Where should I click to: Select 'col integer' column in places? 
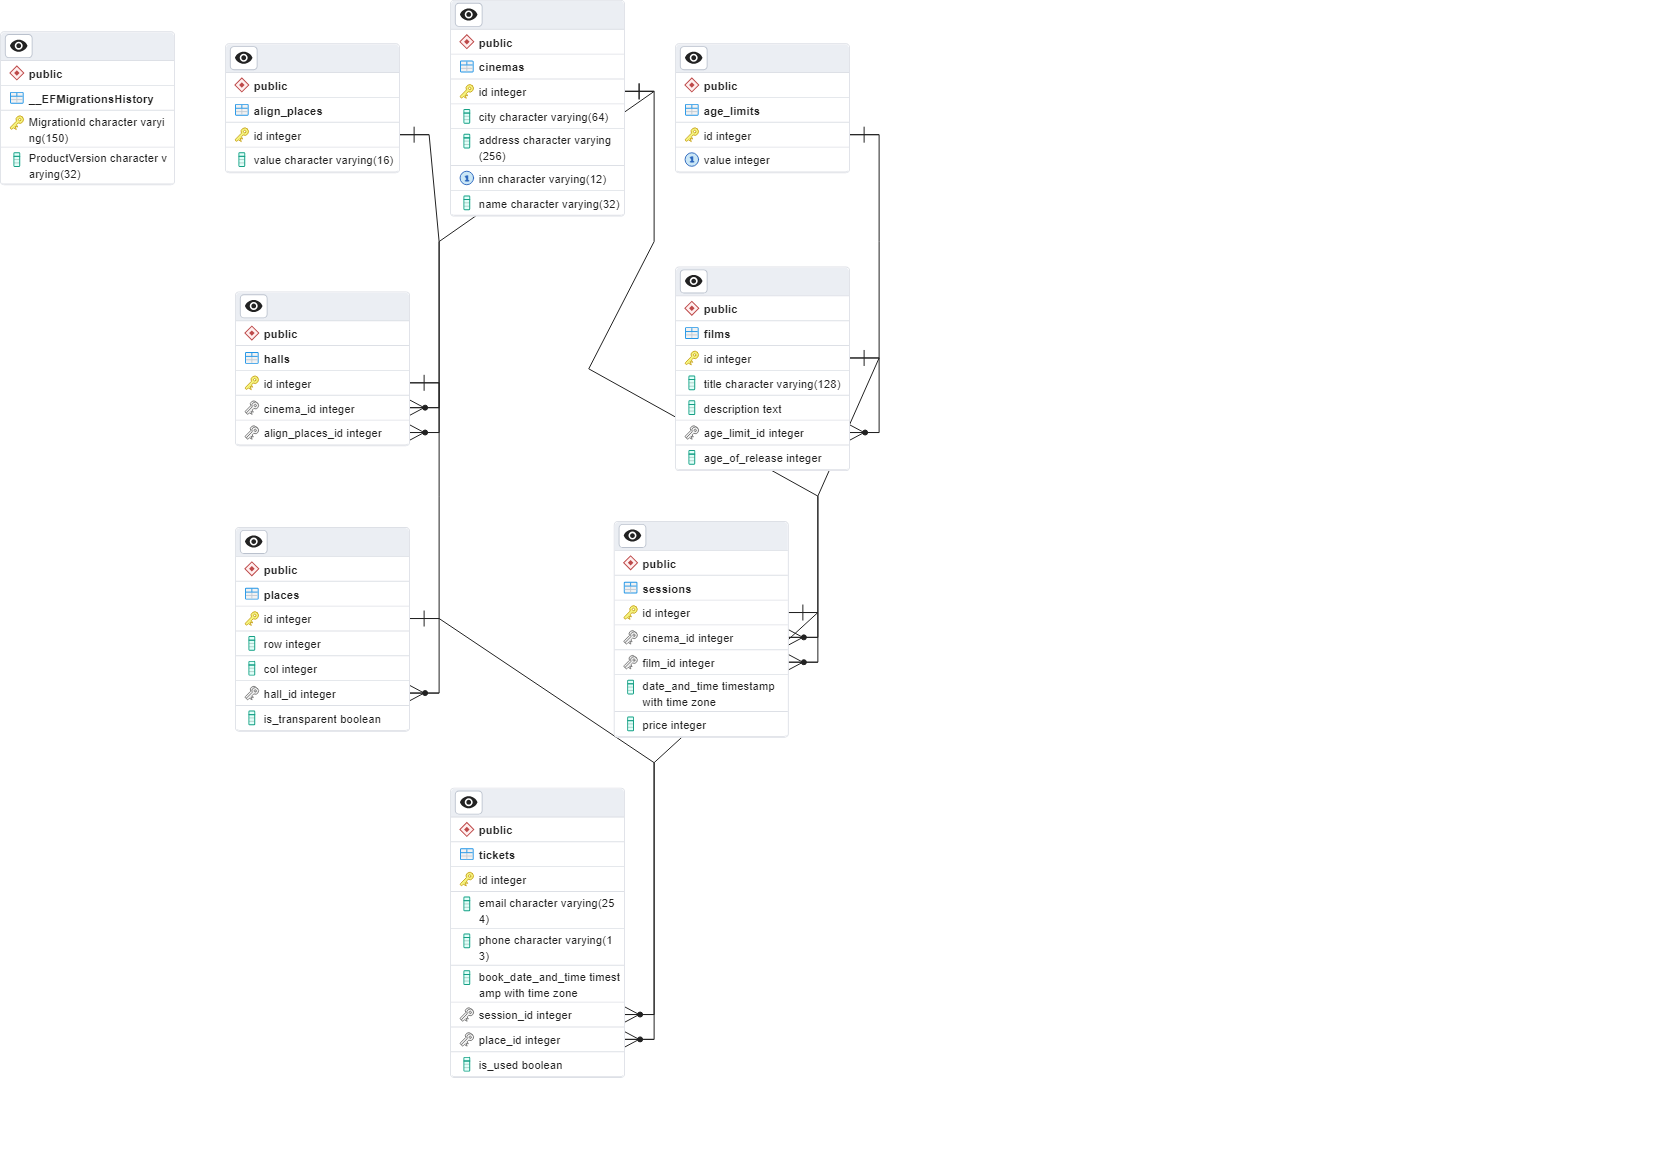(322, 669)
